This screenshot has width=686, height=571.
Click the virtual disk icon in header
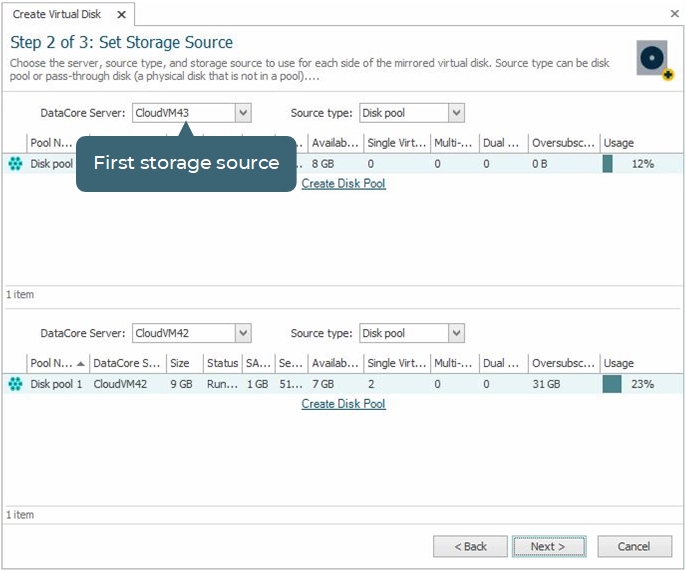653,60
